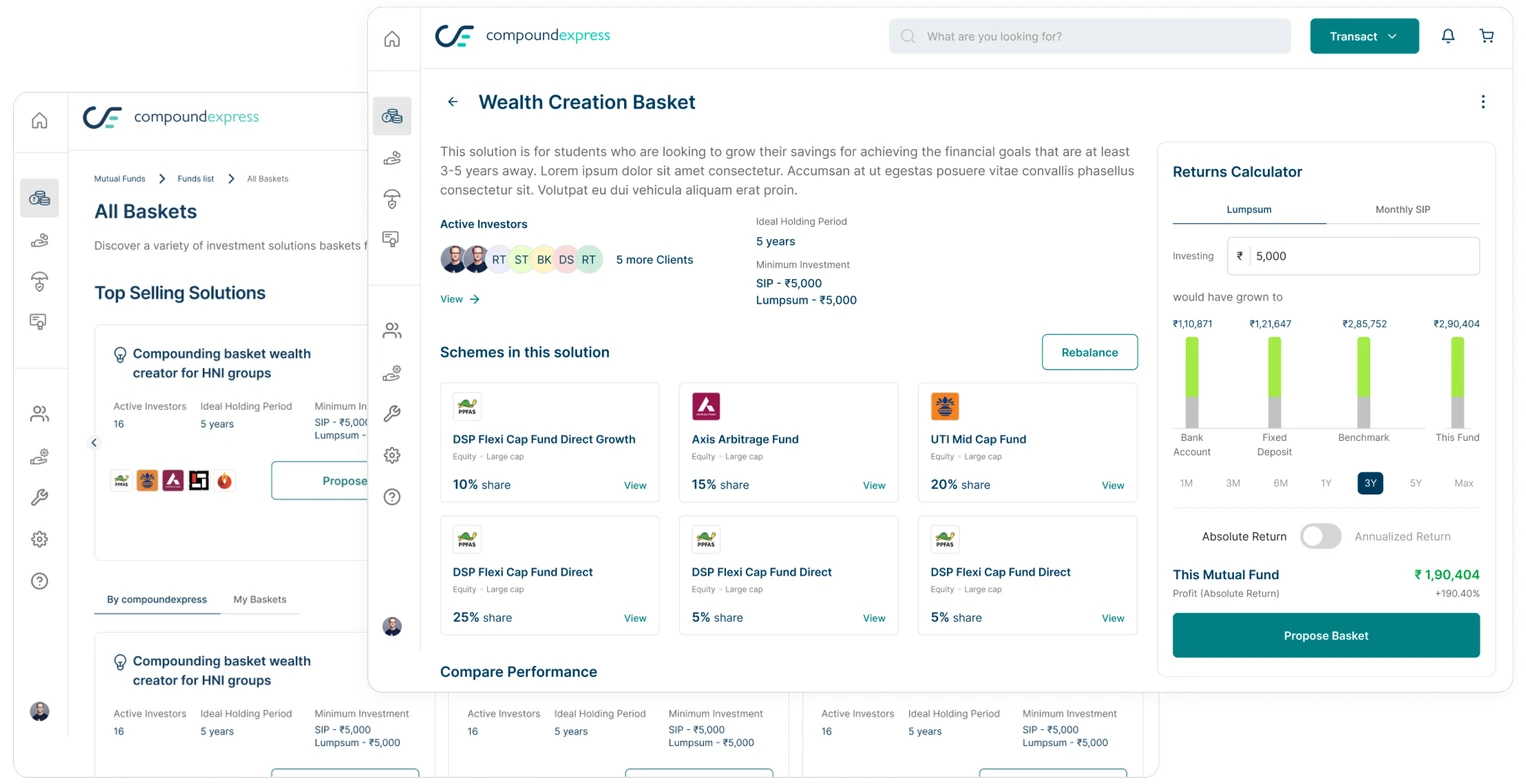Click umbrella icon in back window sidebar
1526x784 pixels.
coord(39,282)
